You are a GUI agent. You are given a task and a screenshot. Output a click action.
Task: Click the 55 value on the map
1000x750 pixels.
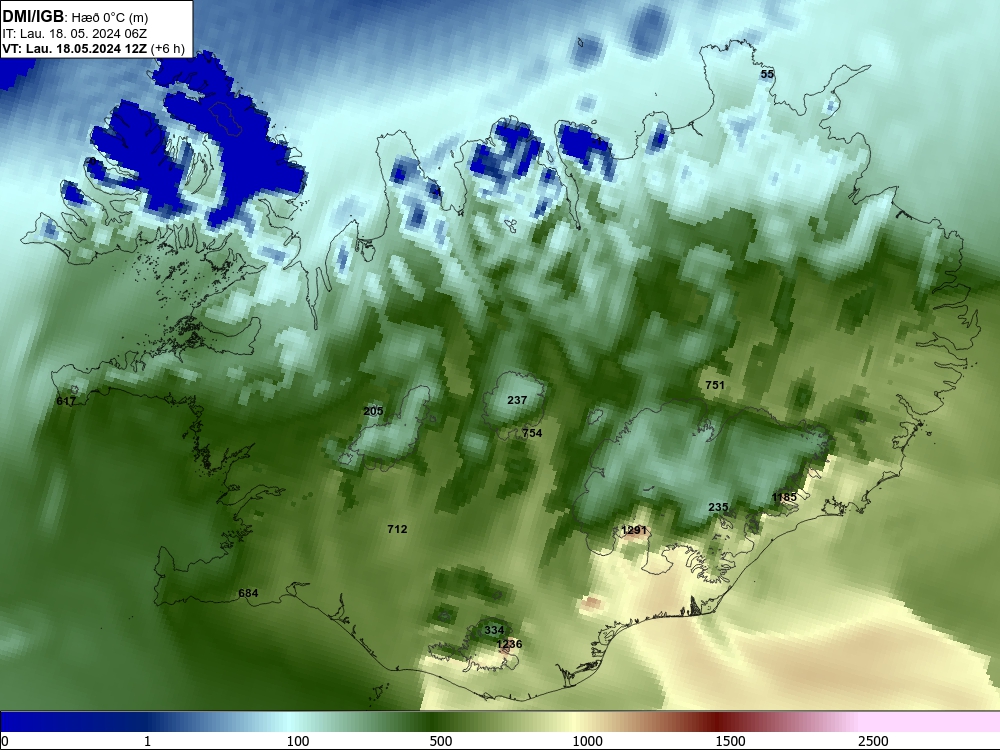(767, 74)
